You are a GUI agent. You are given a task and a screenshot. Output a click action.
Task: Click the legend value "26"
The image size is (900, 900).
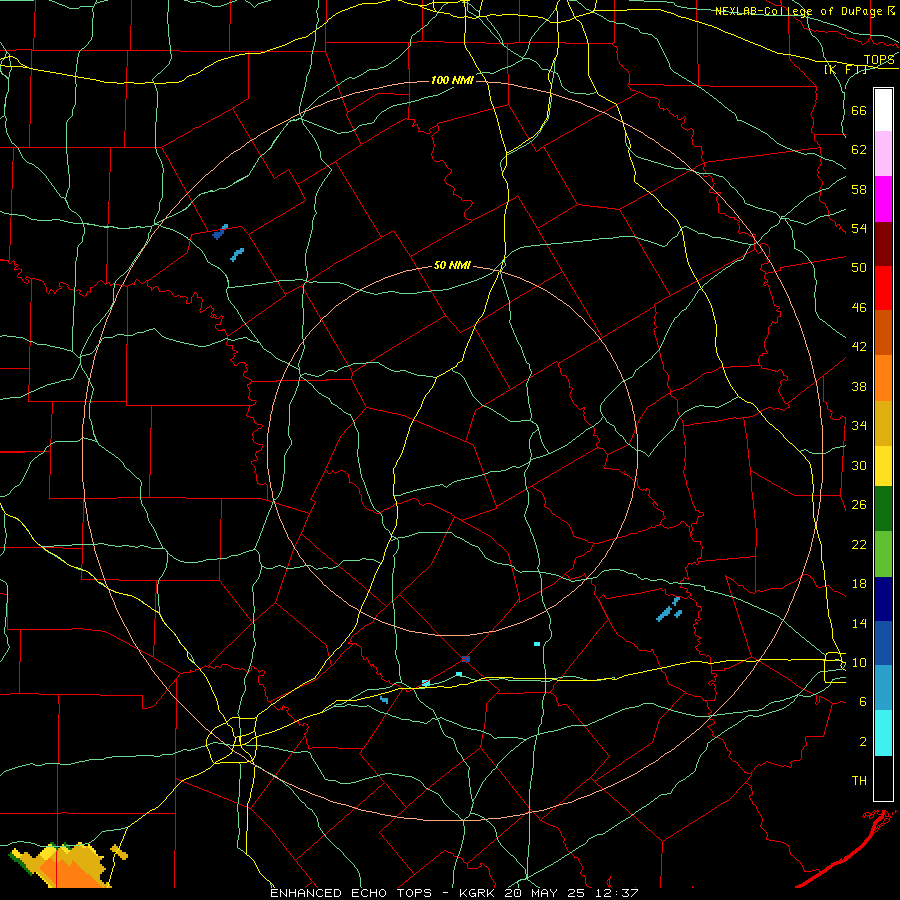859,505
